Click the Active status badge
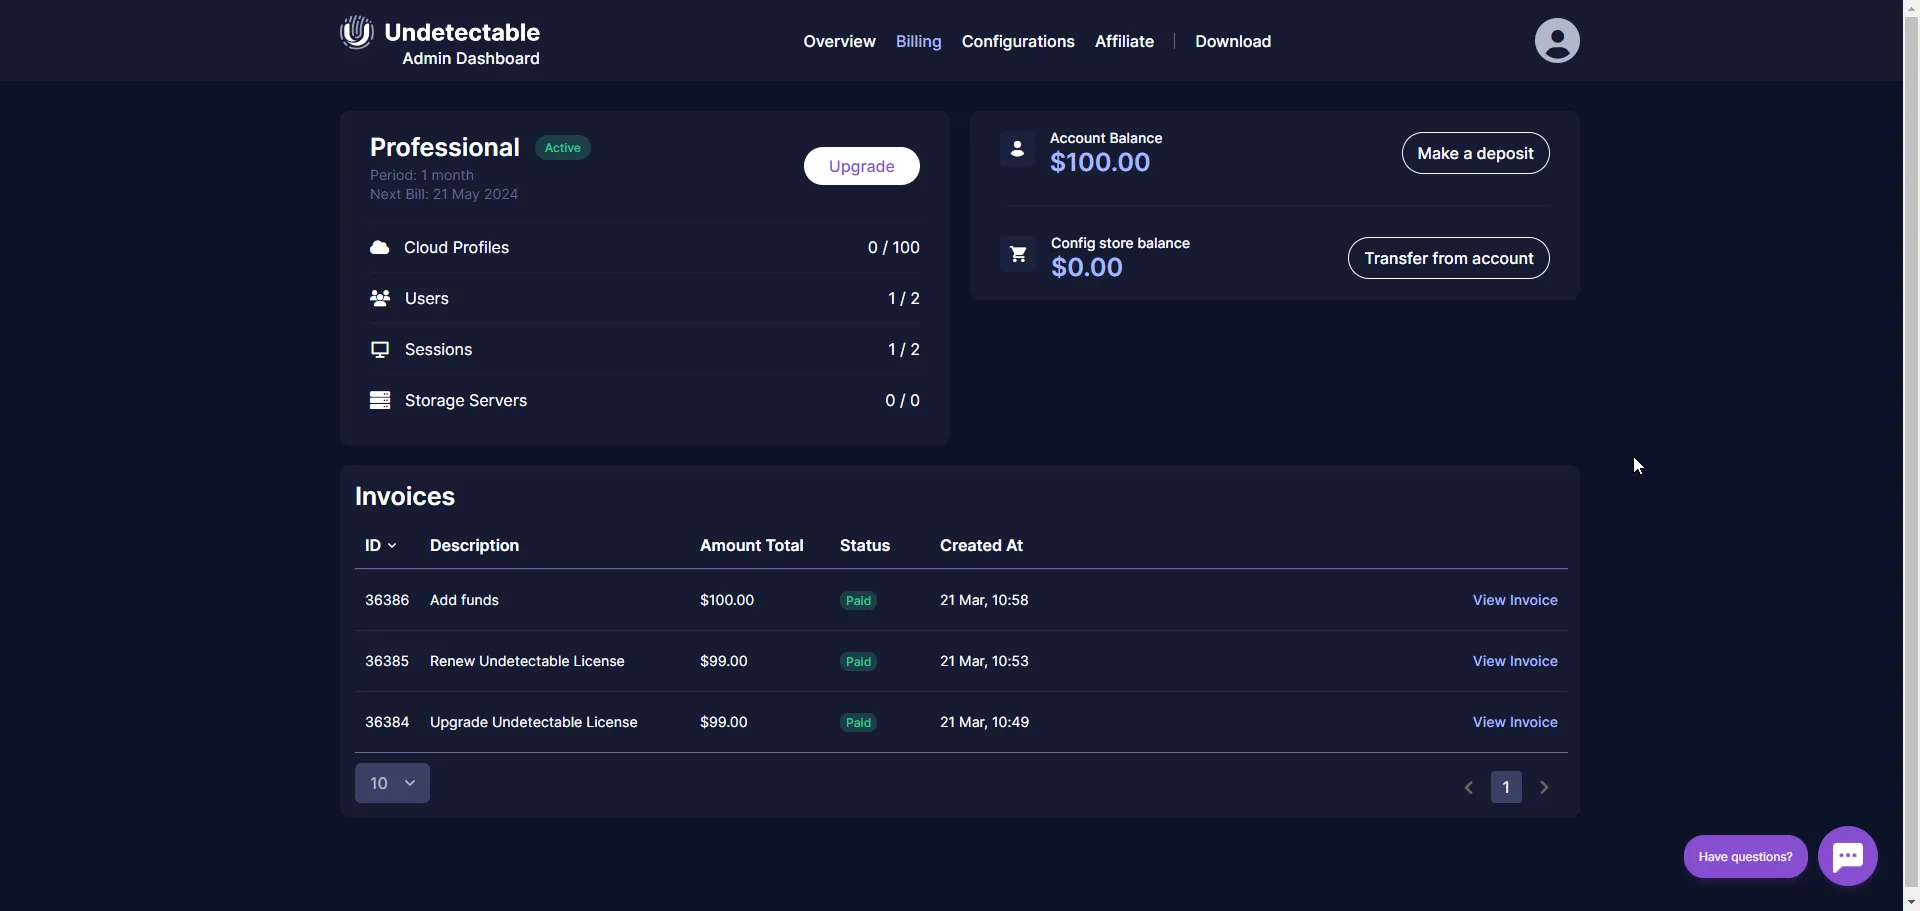Image resolution: width=1920 pixels, height=911 pixels. click(x=563, y=148)
